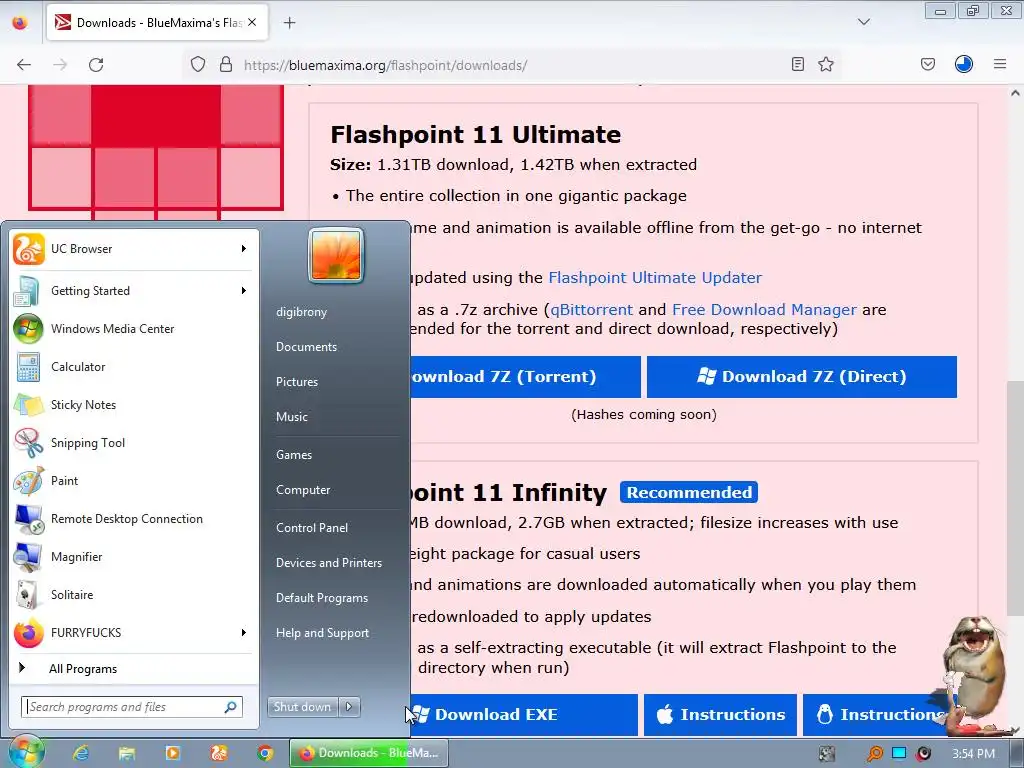Click Download 7Z (Direct) button
This screenshot has height=768, width=1024.
click(x=801, y=377)
